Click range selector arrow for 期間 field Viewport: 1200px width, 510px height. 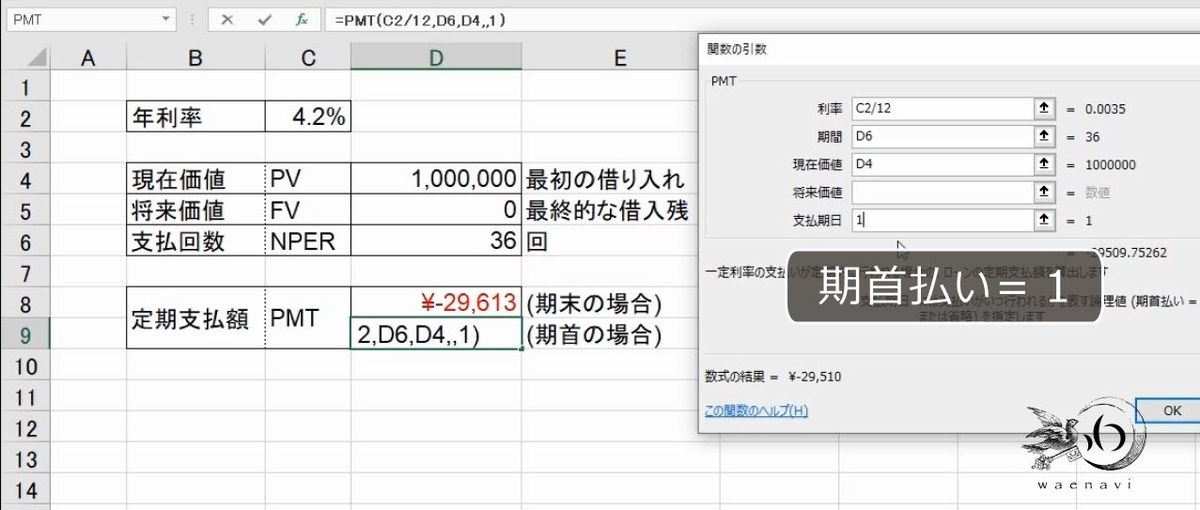(1044, 136)
